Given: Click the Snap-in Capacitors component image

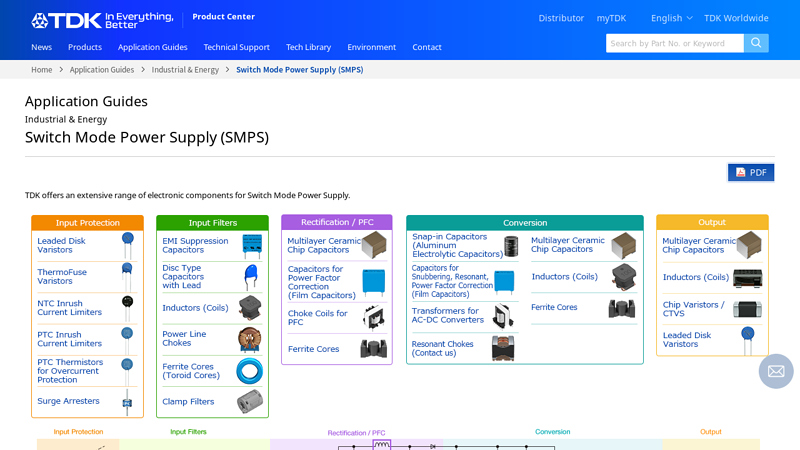Looking at the screenshot, I should tap(511, 246).
